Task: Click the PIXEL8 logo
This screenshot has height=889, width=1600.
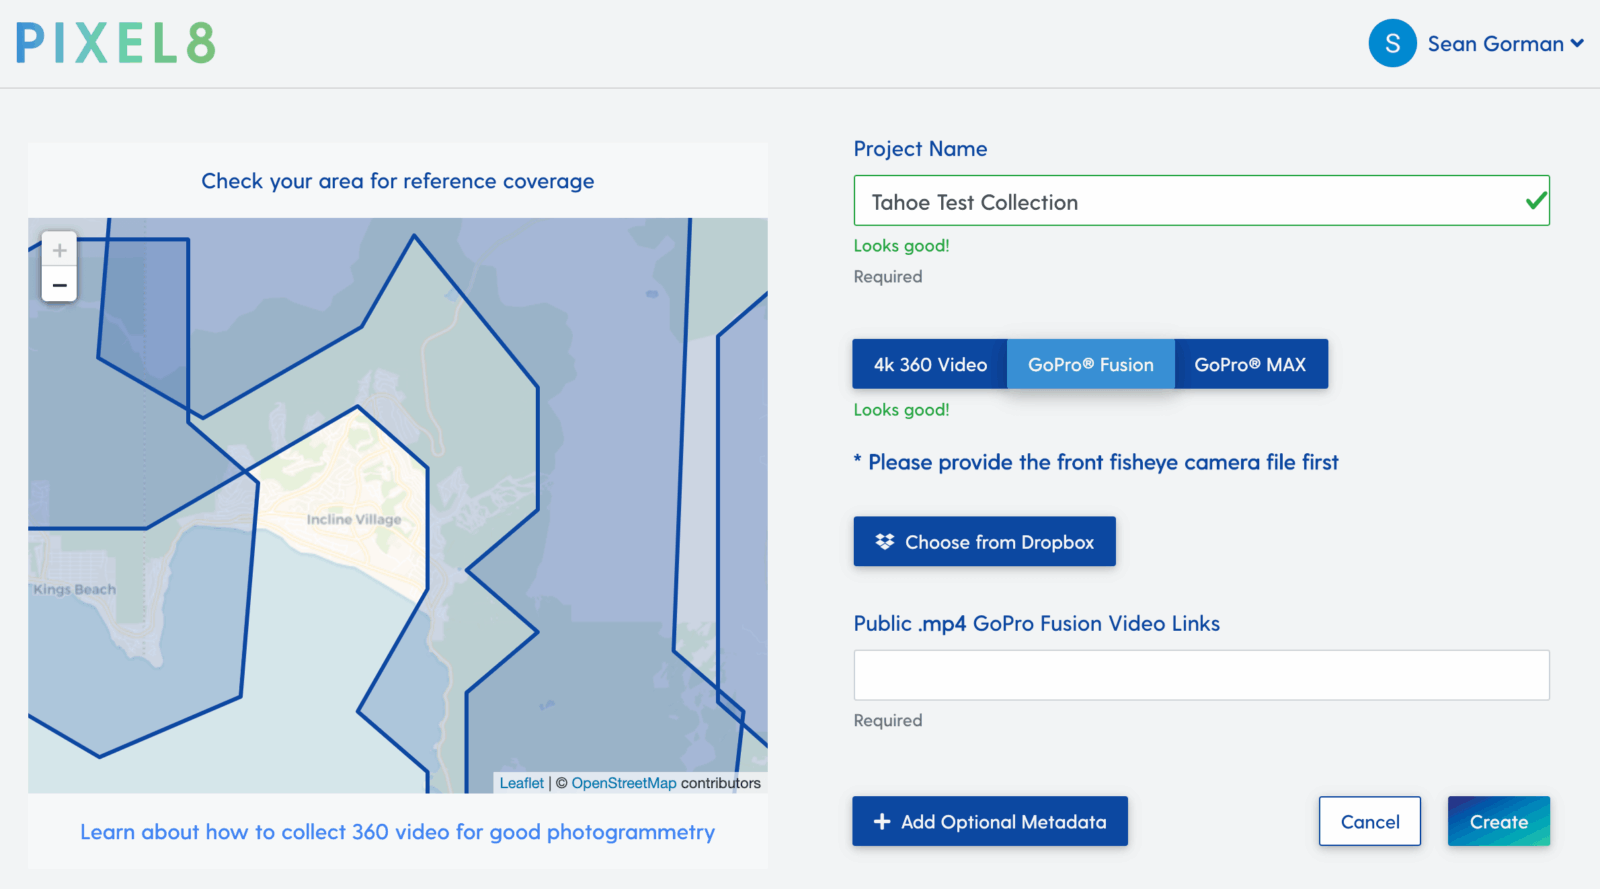Action: coord(116,44)
